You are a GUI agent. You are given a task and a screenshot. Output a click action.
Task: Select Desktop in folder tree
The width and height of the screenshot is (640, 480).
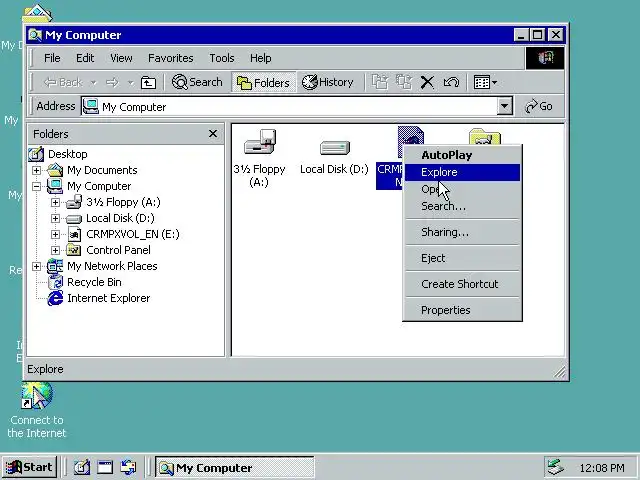(x=67, y=154)
